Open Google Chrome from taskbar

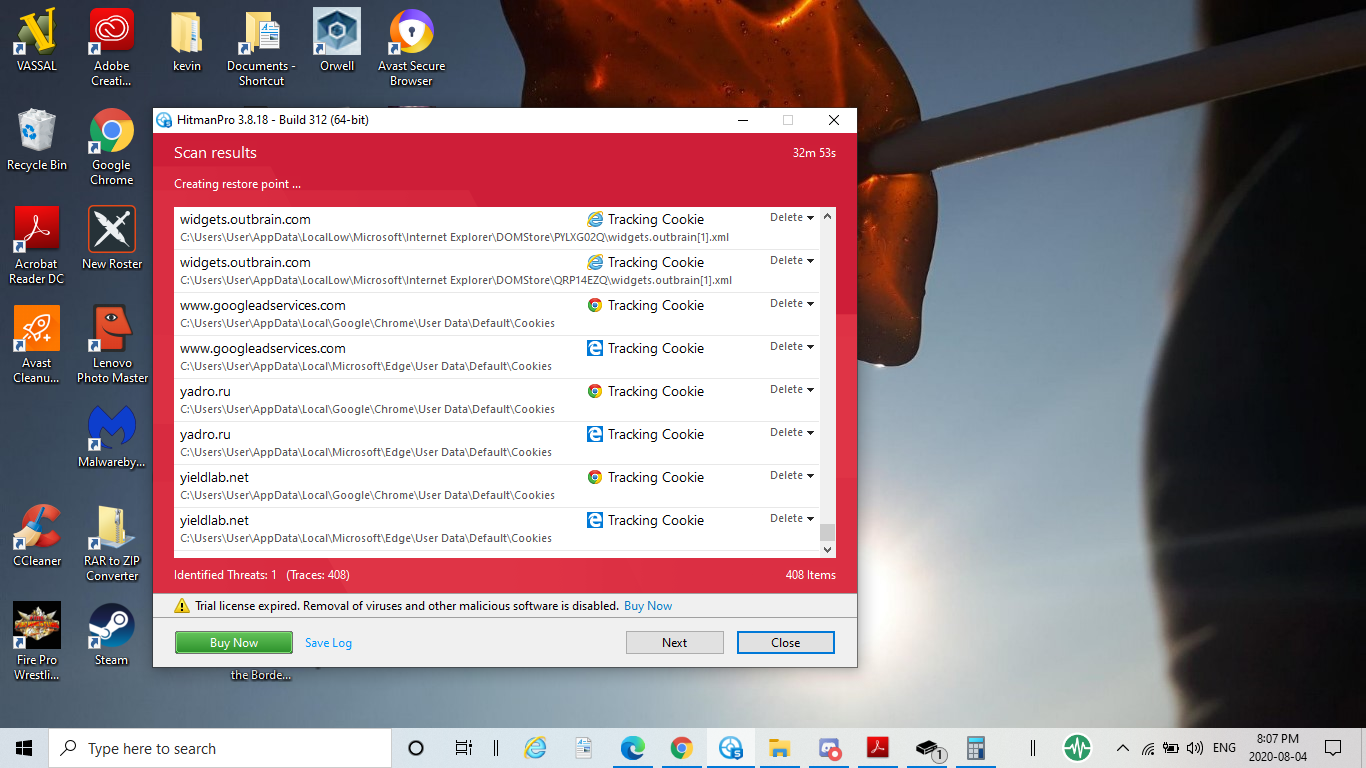682,748
